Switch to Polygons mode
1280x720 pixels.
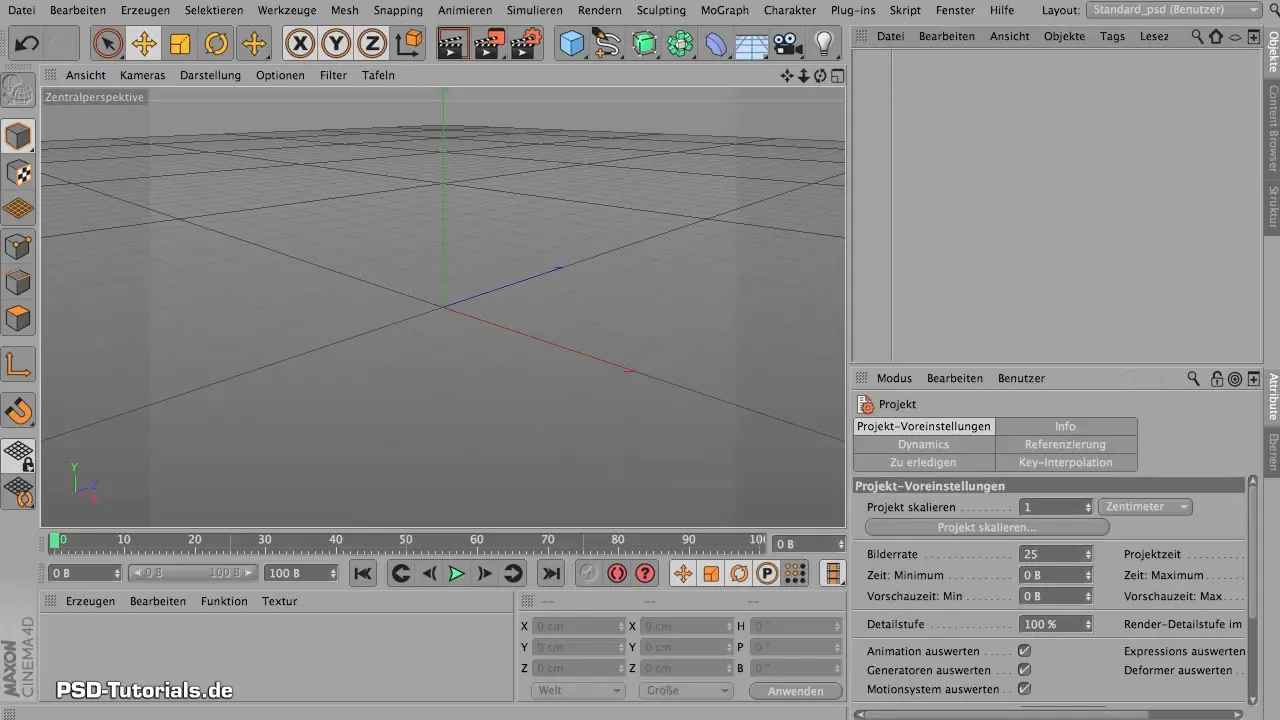point(19,320)
